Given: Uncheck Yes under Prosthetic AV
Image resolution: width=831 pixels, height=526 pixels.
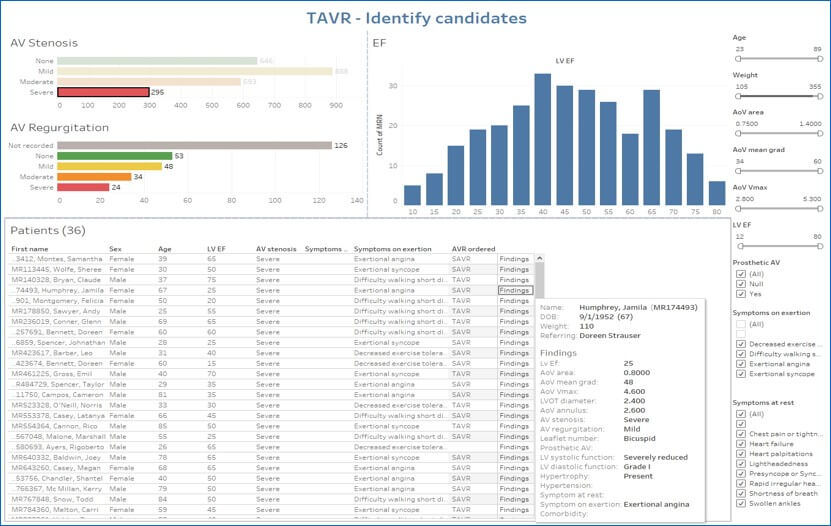Looking at the screenshot, I should point(741,294).
